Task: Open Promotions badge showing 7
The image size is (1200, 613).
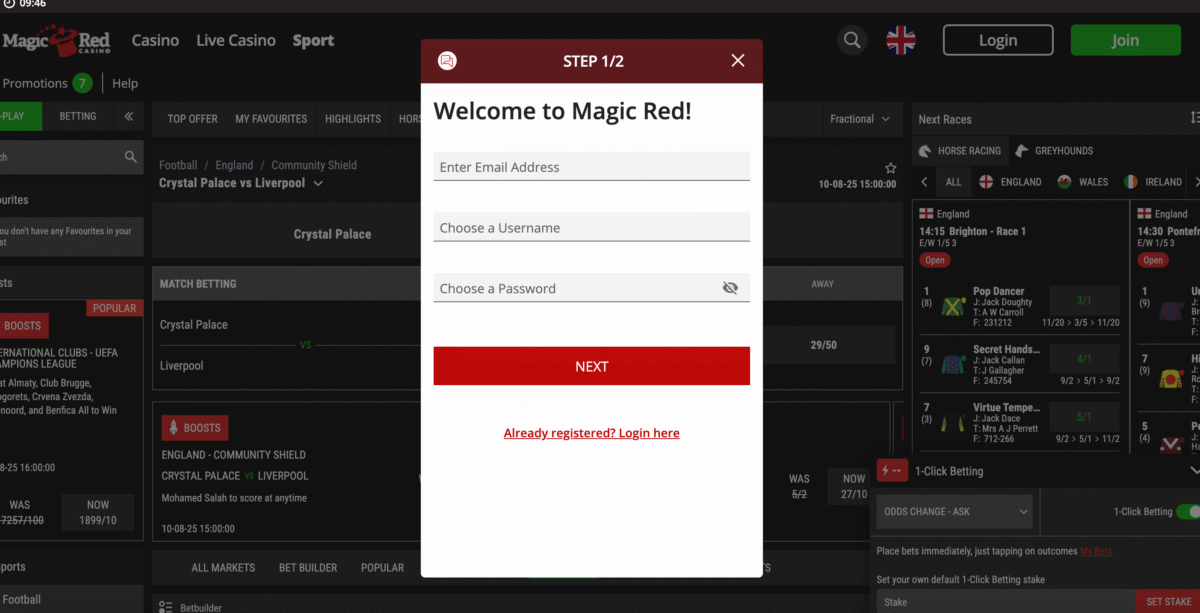Action: pos(82,83)
